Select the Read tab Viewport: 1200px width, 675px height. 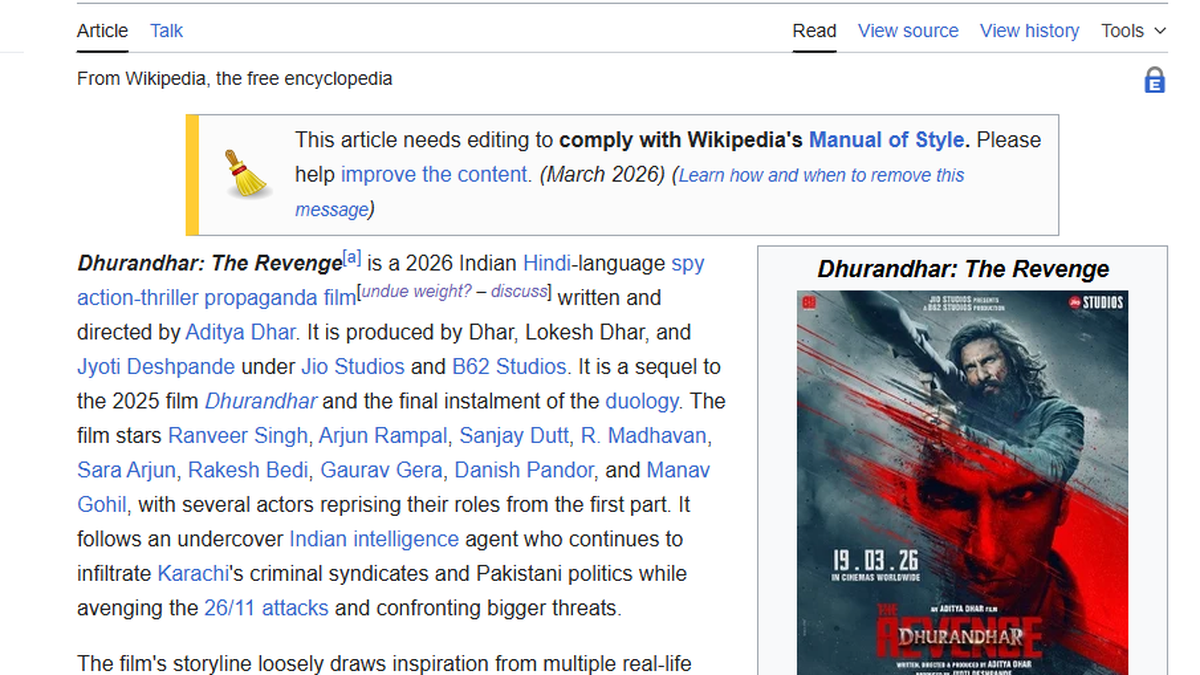coord(814,31)
